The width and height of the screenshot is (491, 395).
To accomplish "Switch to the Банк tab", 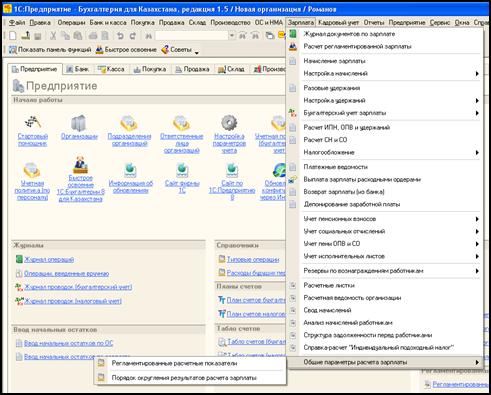I will (77, 69).
